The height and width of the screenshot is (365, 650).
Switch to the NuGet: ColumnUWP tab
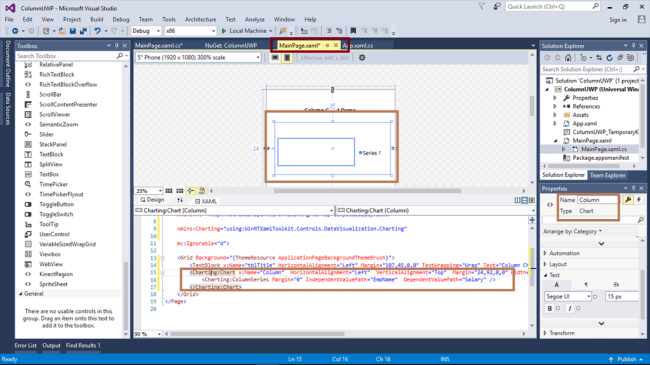pyautogui.click(x=231, y=46)
